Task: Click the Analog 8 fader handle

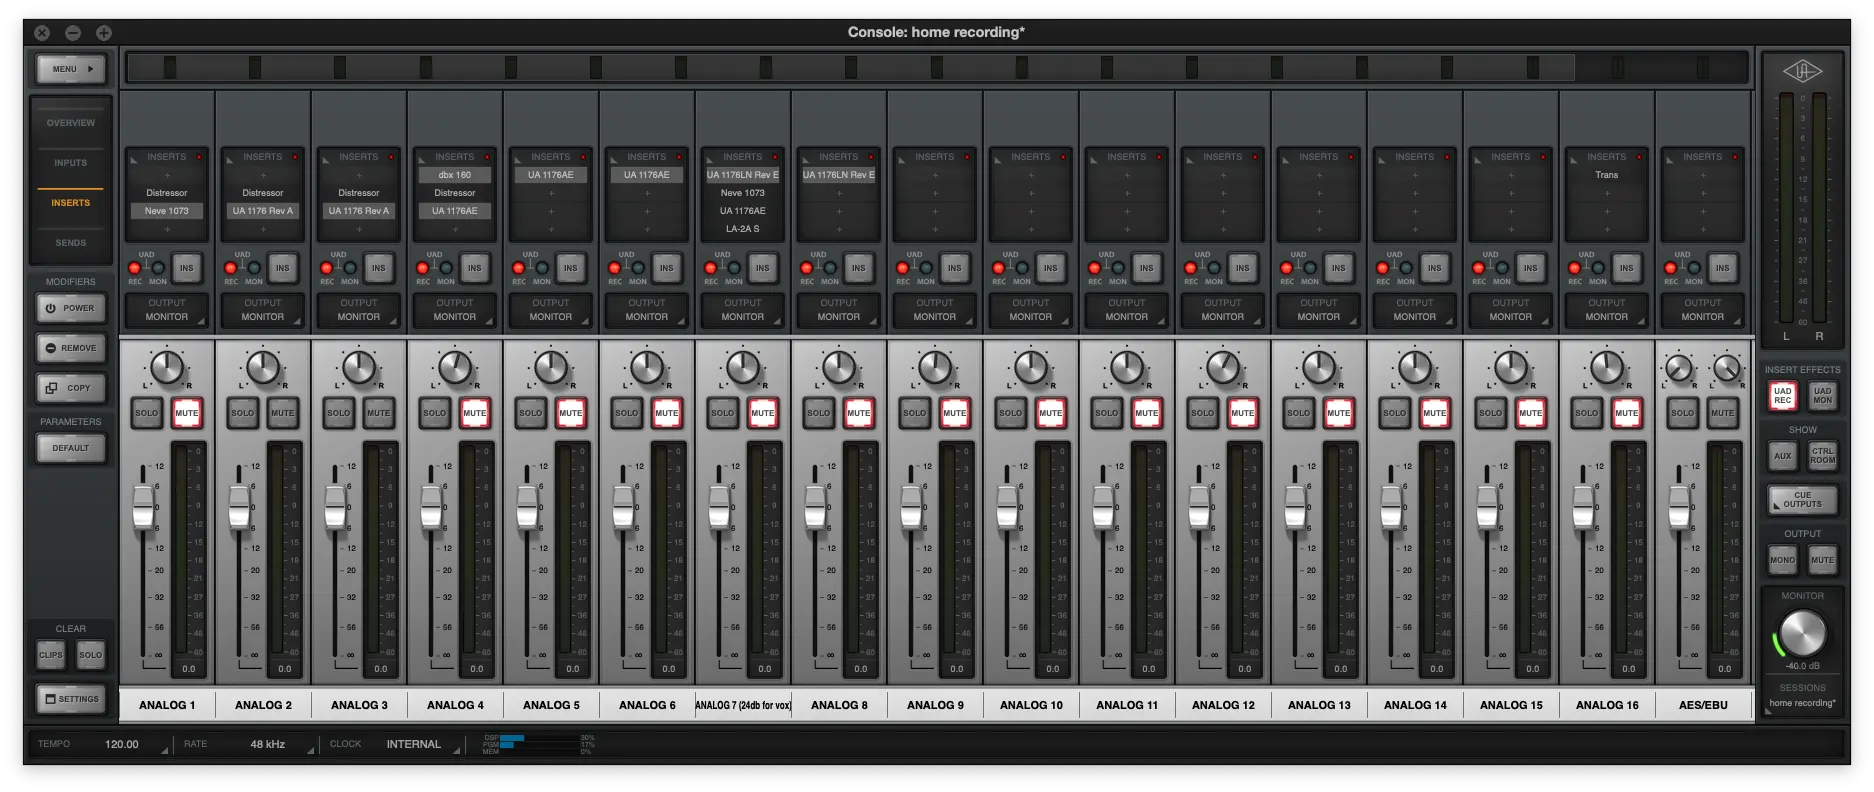Action: pyautogui.click(x=815, y=506)
